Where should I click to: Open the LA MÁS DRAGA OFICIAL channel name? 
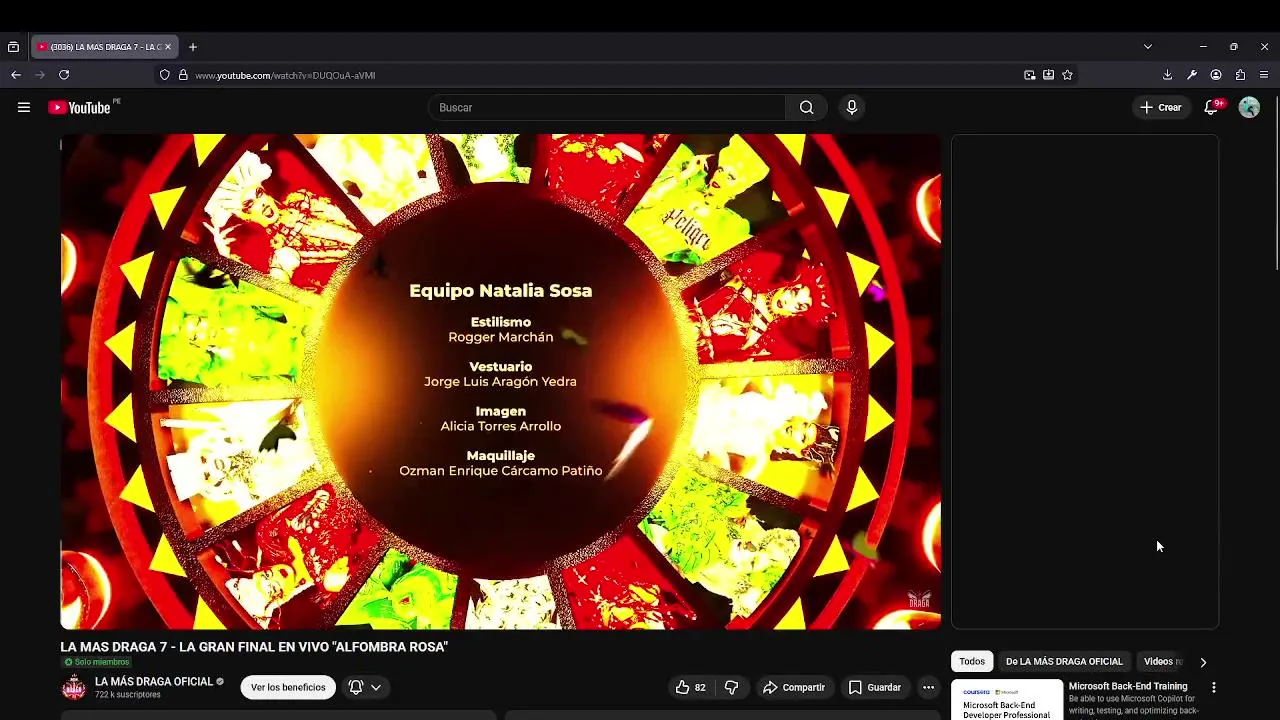coord(154,682)
